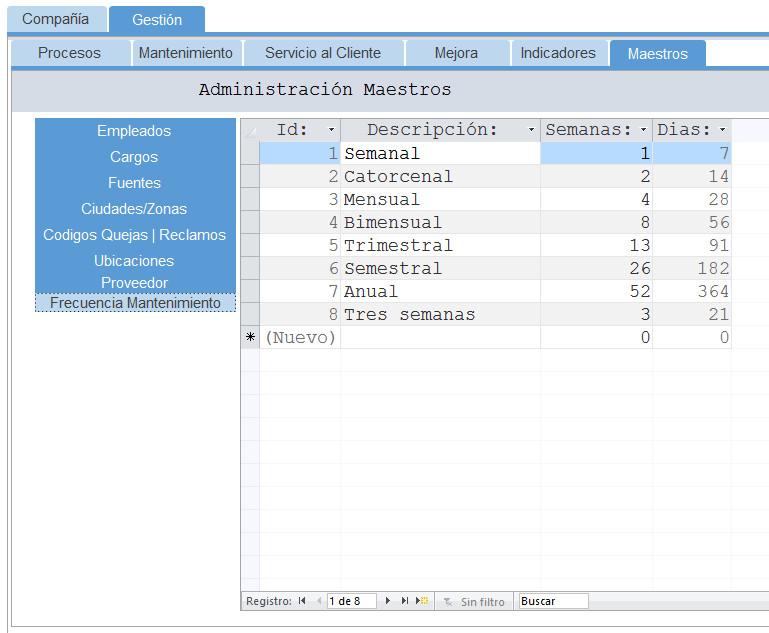This screenshot has width=769, height=633.
Task: Click the Codigos Quejas | Reclamos button
Action: point(134,235)
